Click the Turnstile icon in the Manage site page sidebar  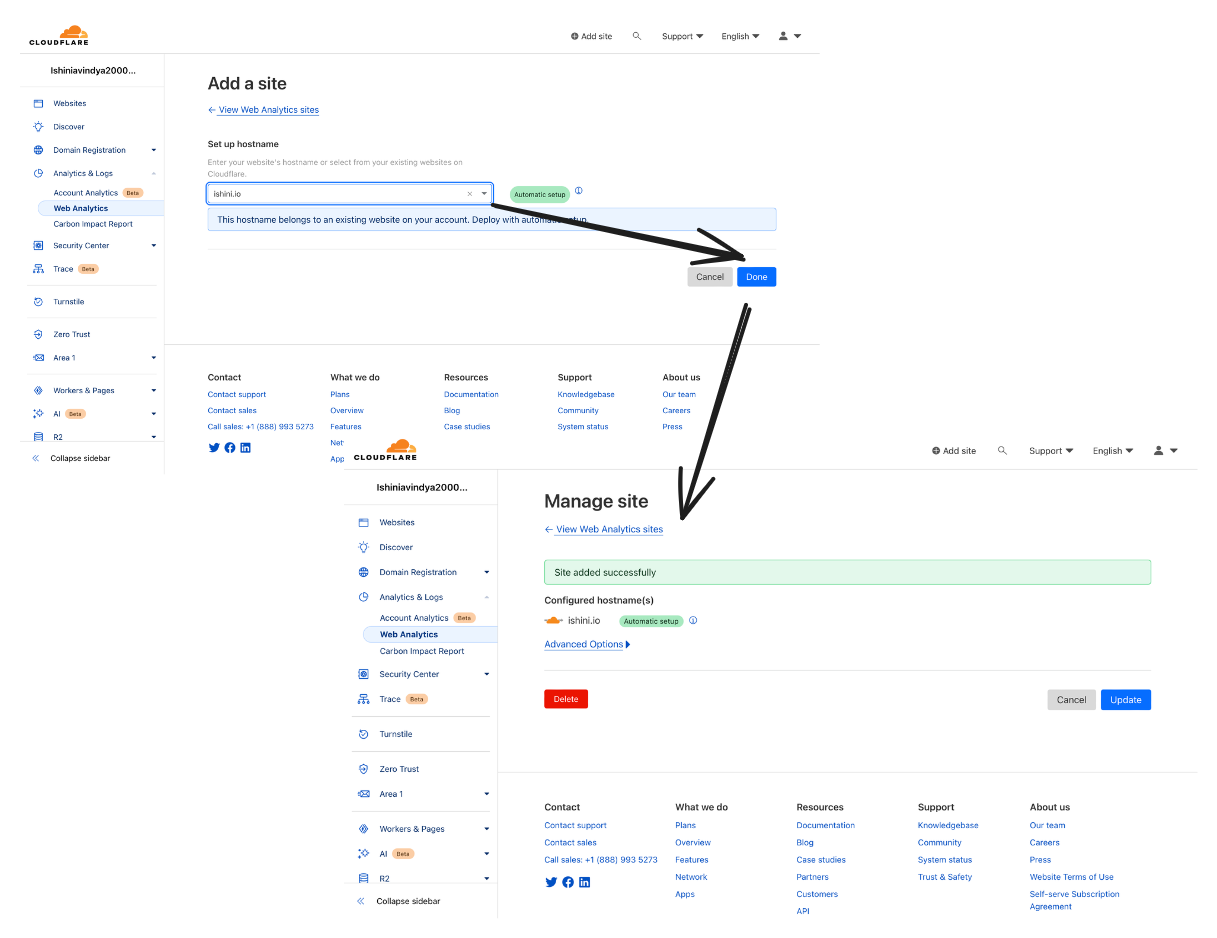tap(363, 734)
